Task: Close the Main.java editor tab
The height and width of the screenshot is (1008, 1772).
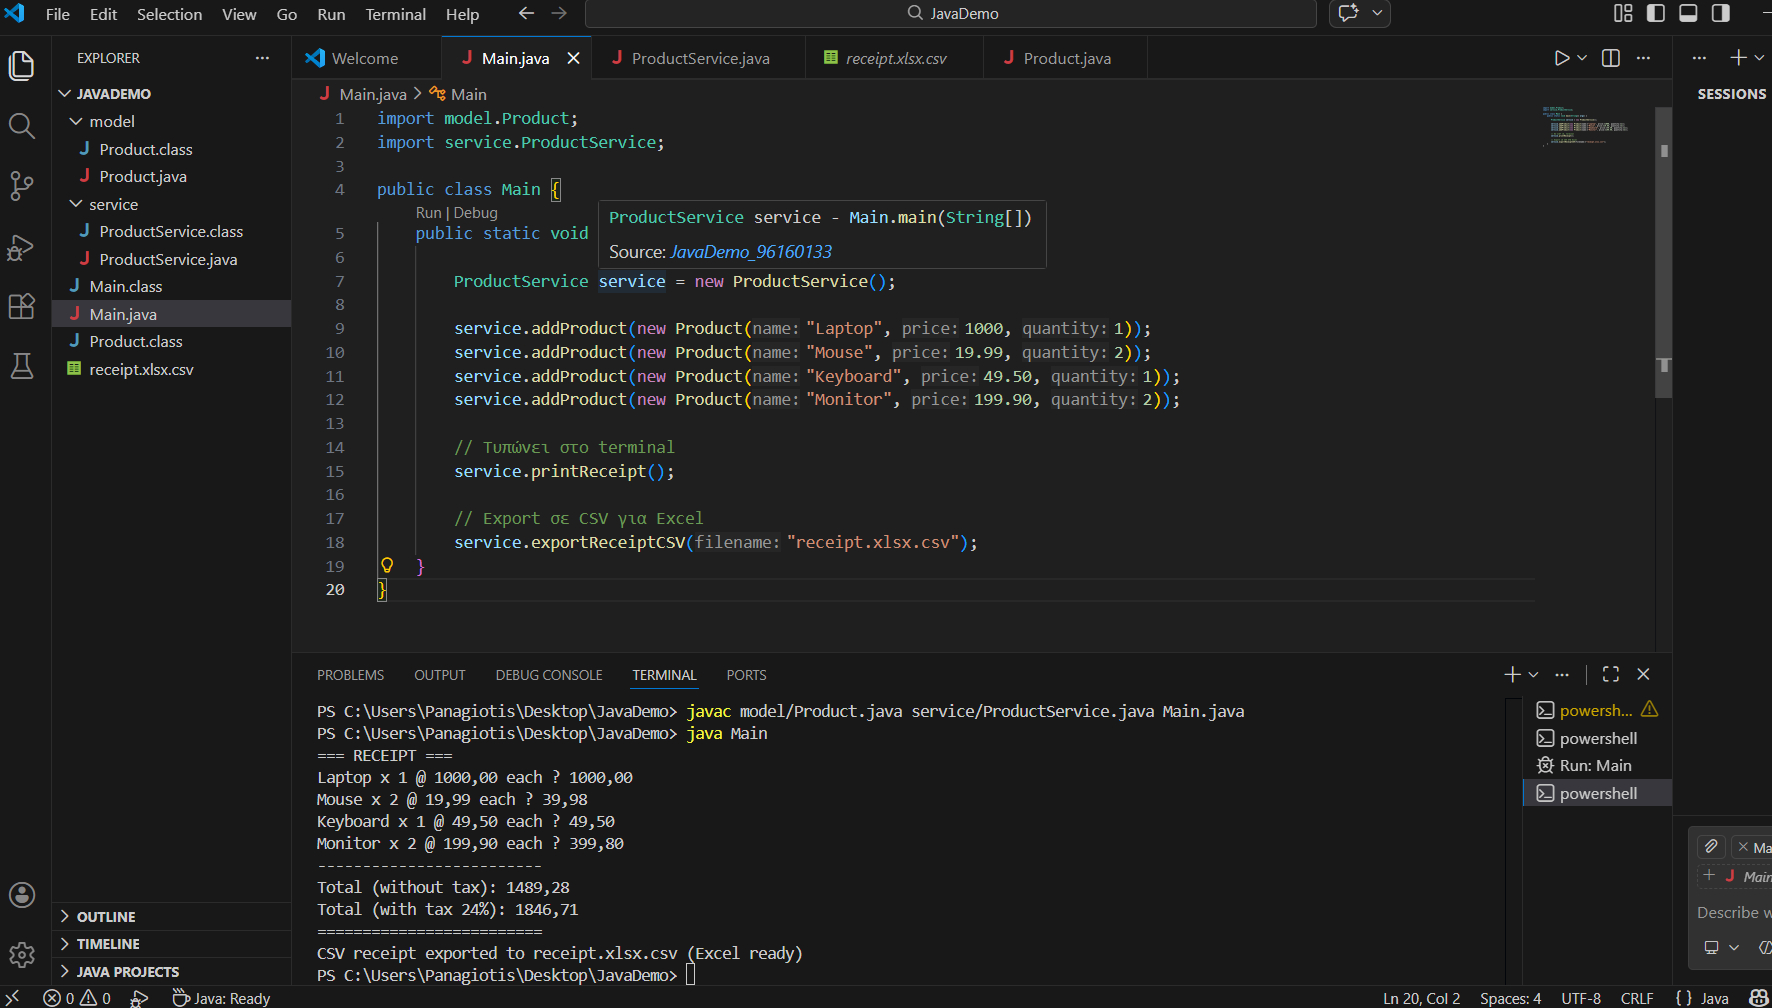Action: point(573,58)
